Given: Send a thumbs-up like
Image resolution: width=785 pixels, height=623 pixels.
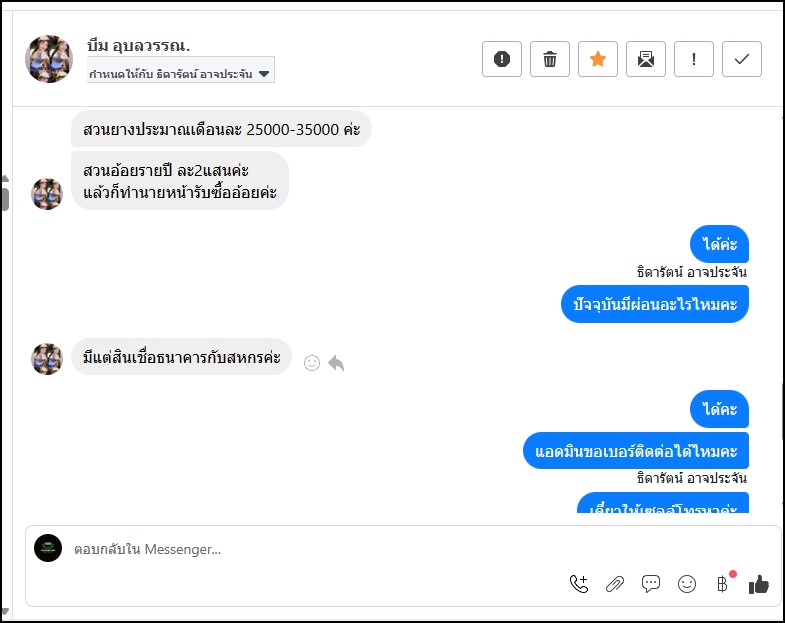Looking at the screenshot, I should pyautogui.click(x=759, y=585).
